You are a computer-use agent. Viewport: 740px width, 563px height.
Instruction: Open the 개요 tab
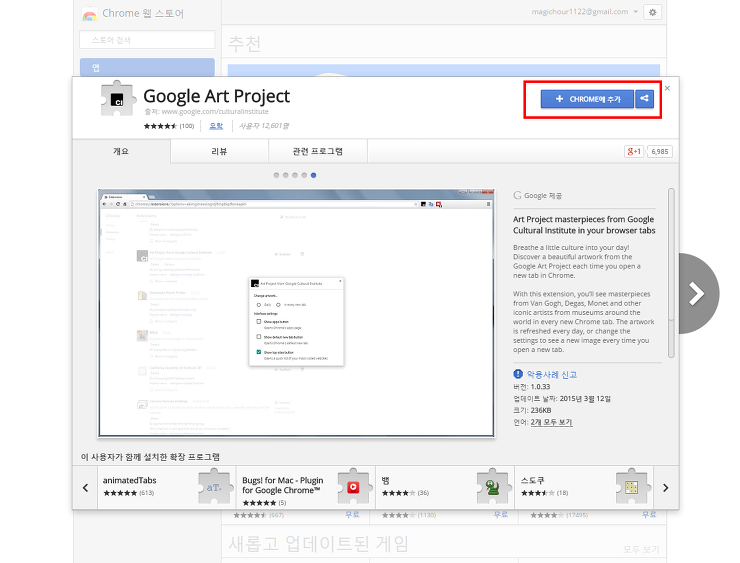point(121,151)
